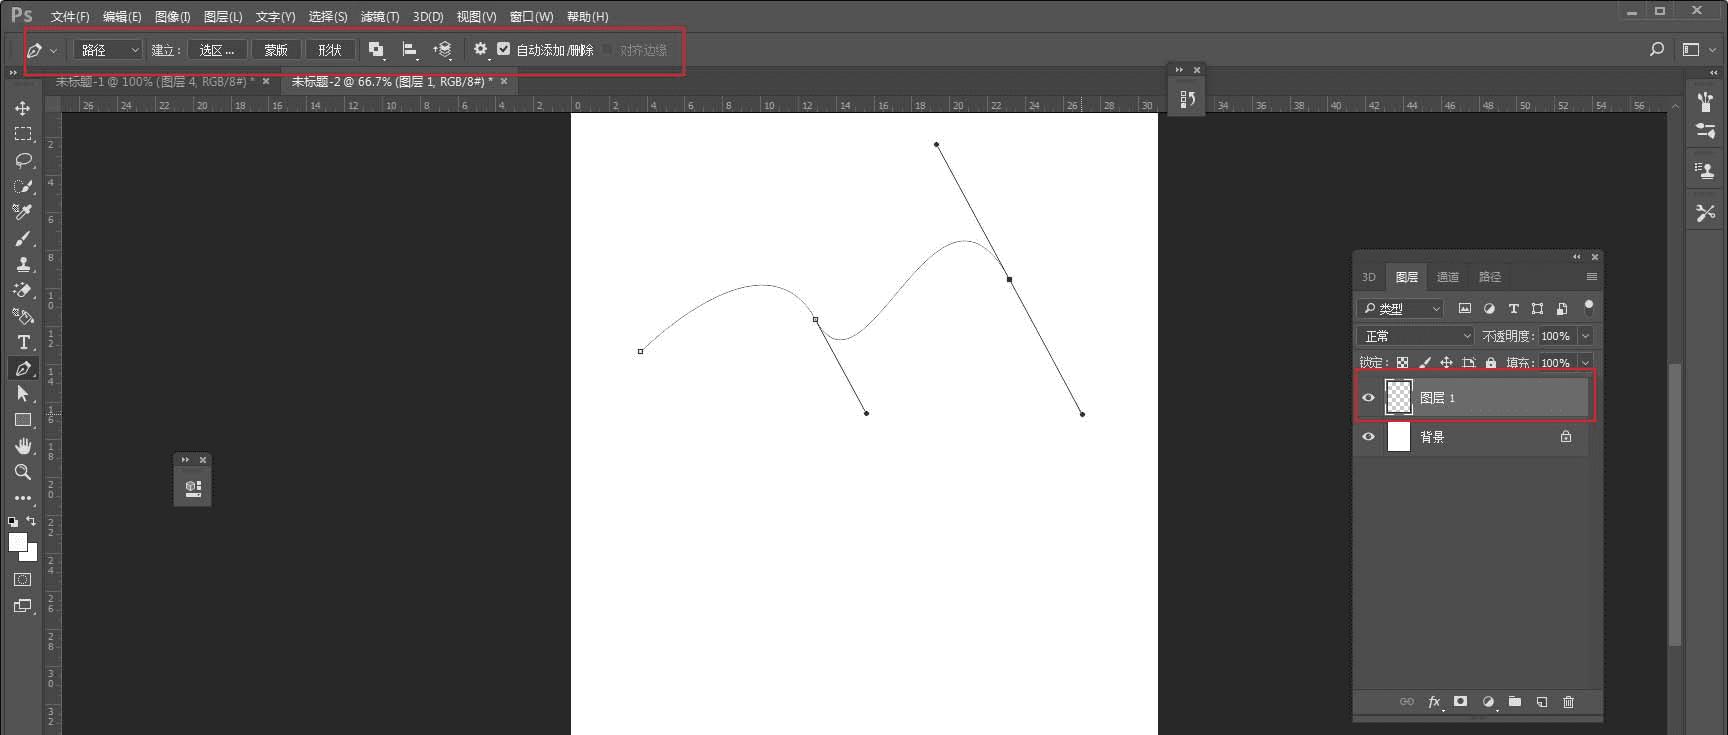Select the Paint Bucket tool
Viewport: 1728px width, 735px height.
click(22, 316)
